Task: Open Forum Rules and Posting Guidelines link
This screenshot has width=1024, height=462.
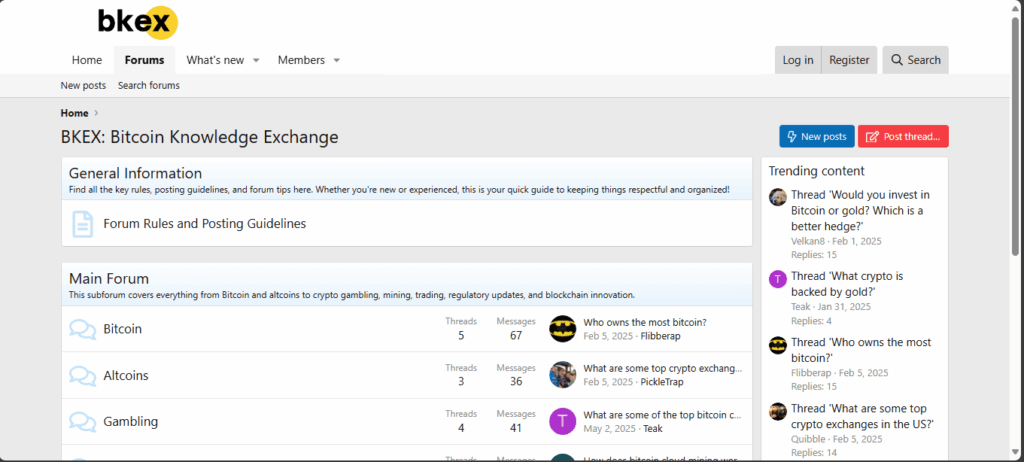Action: (204, 224)
